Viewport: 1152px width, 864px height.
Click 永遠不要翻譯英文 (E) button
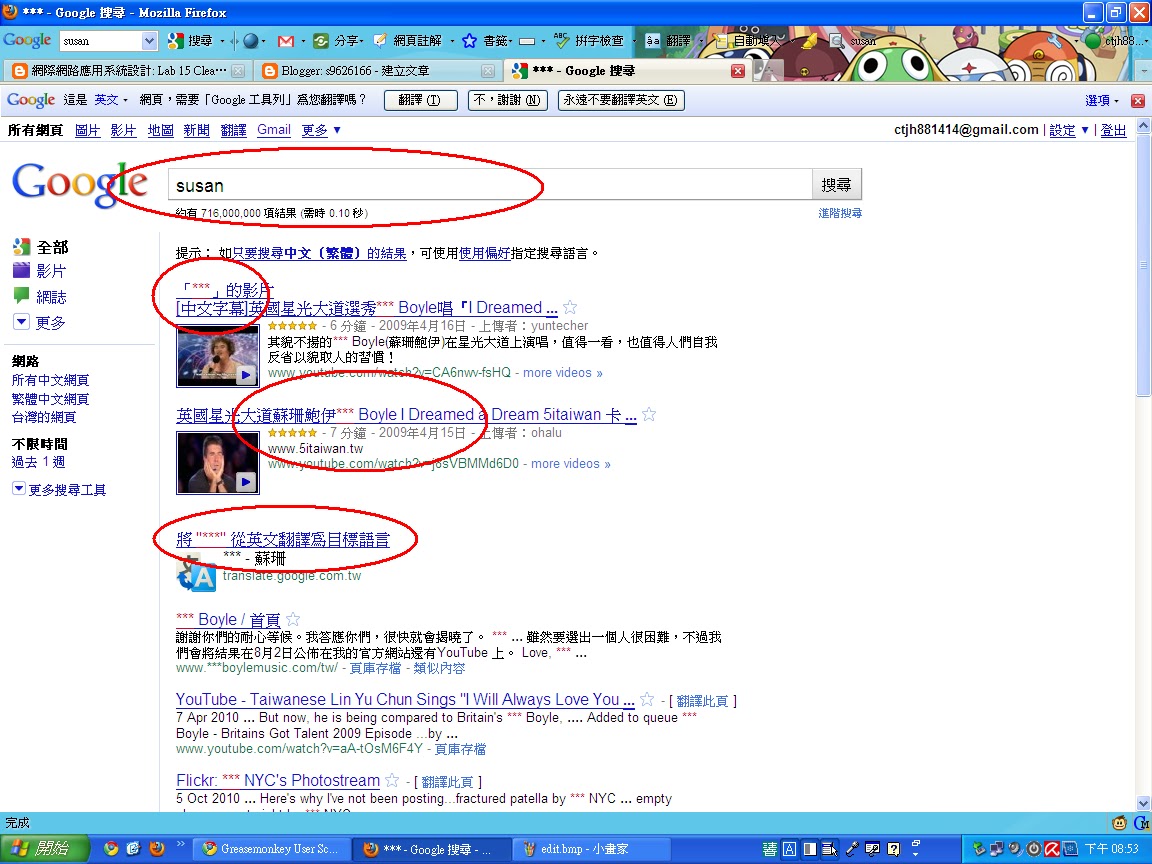pyautogui.click(x=621, y=100)
